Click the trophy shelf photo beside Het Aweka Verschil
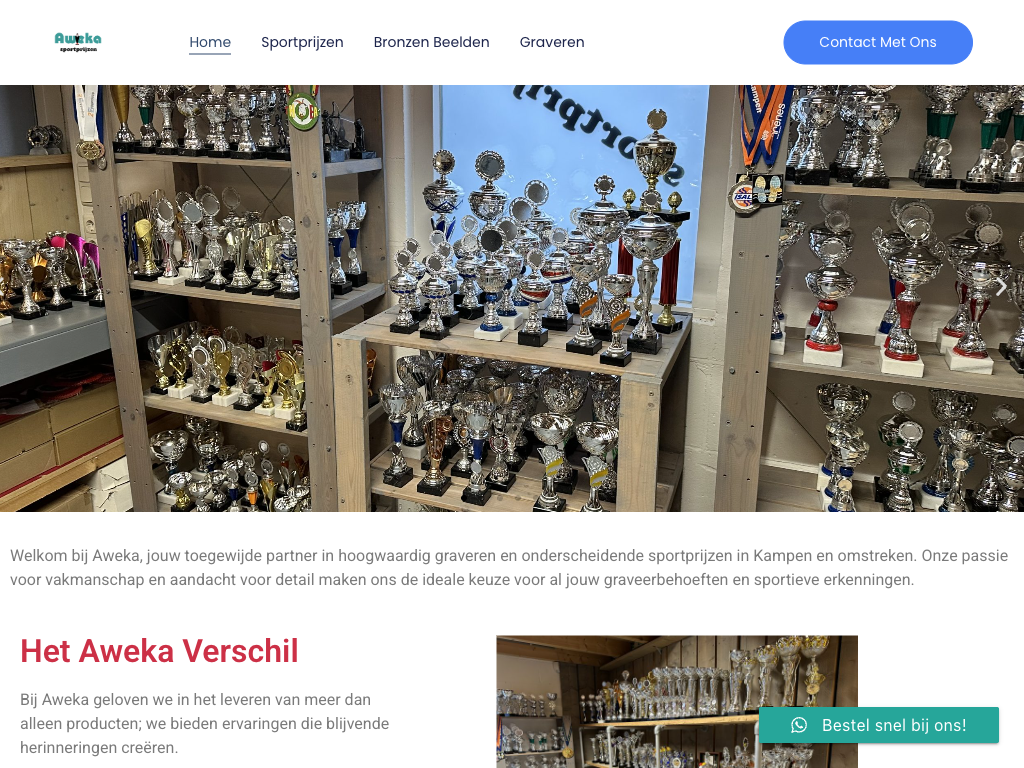The width and height of the screenshot is (1024, 768). pos(677,701)
